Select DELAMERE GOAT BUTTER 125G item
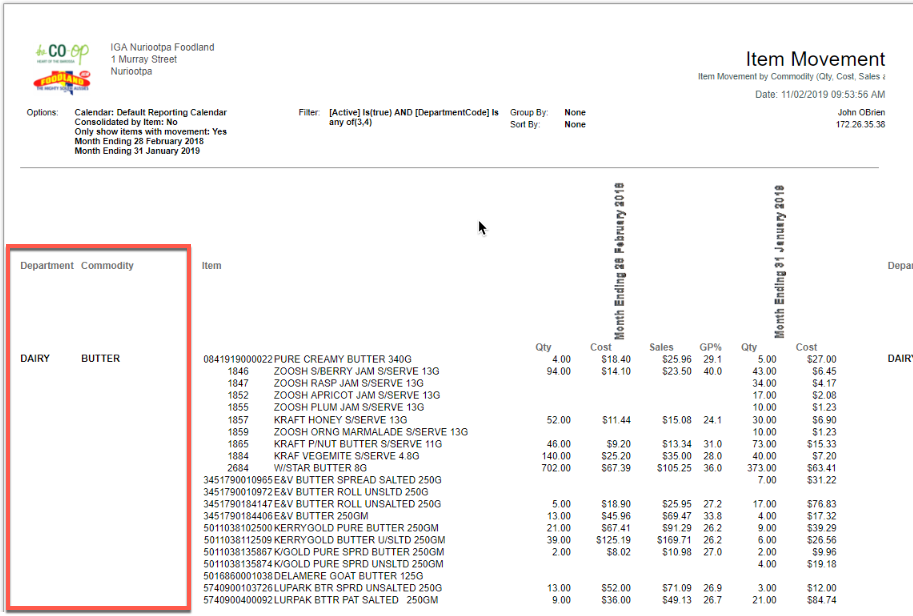This screenshot has width=913, height=616. (348, 576)
